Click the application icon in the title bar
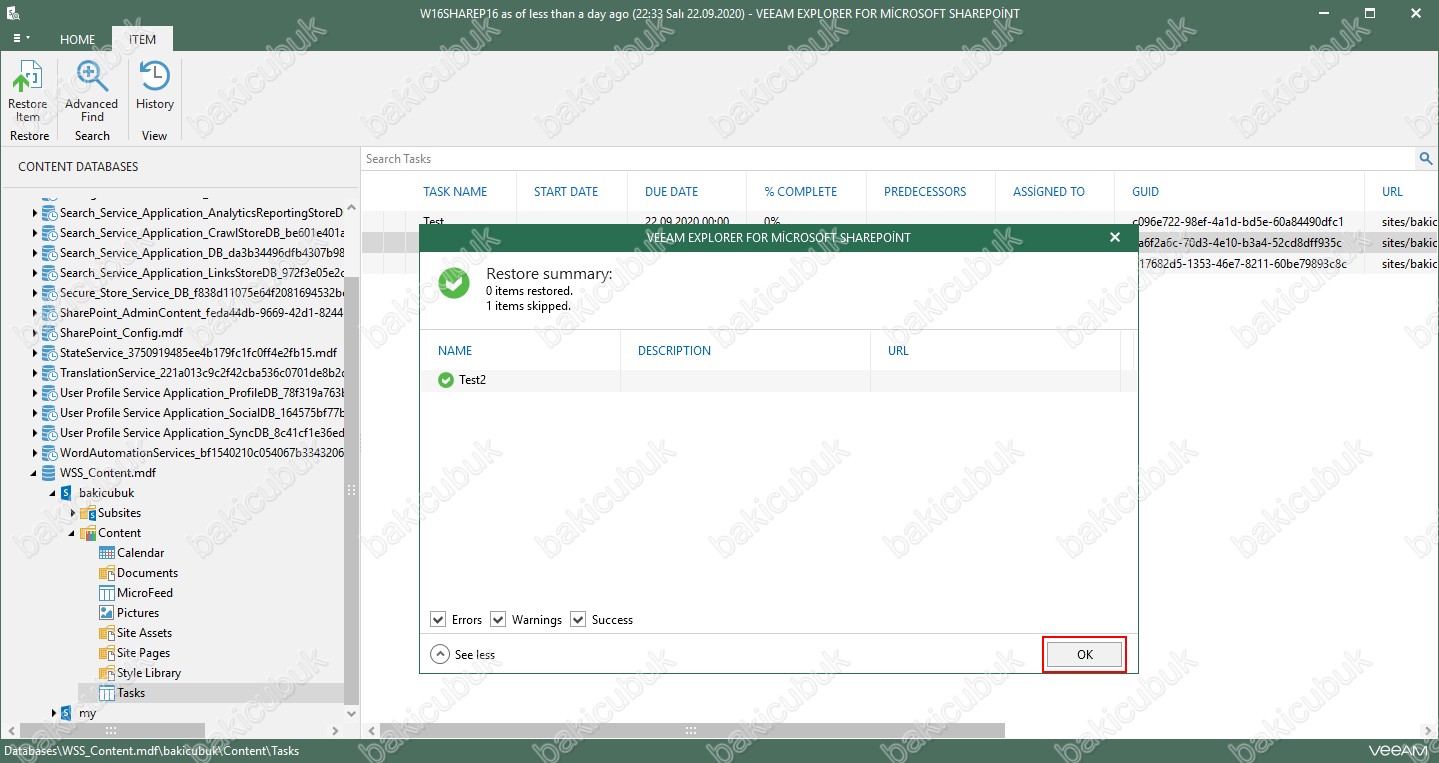 point(12,13)
